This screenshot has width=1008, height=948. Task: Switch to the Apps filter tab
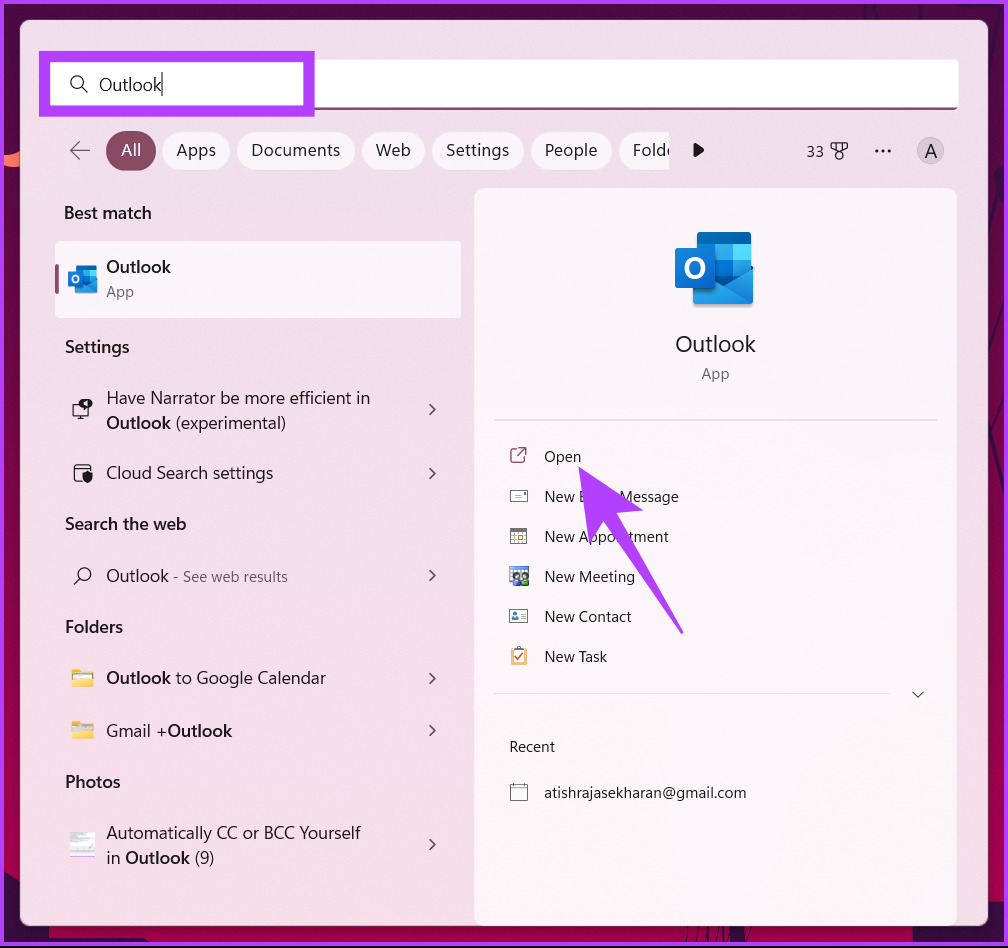point(196,150)
